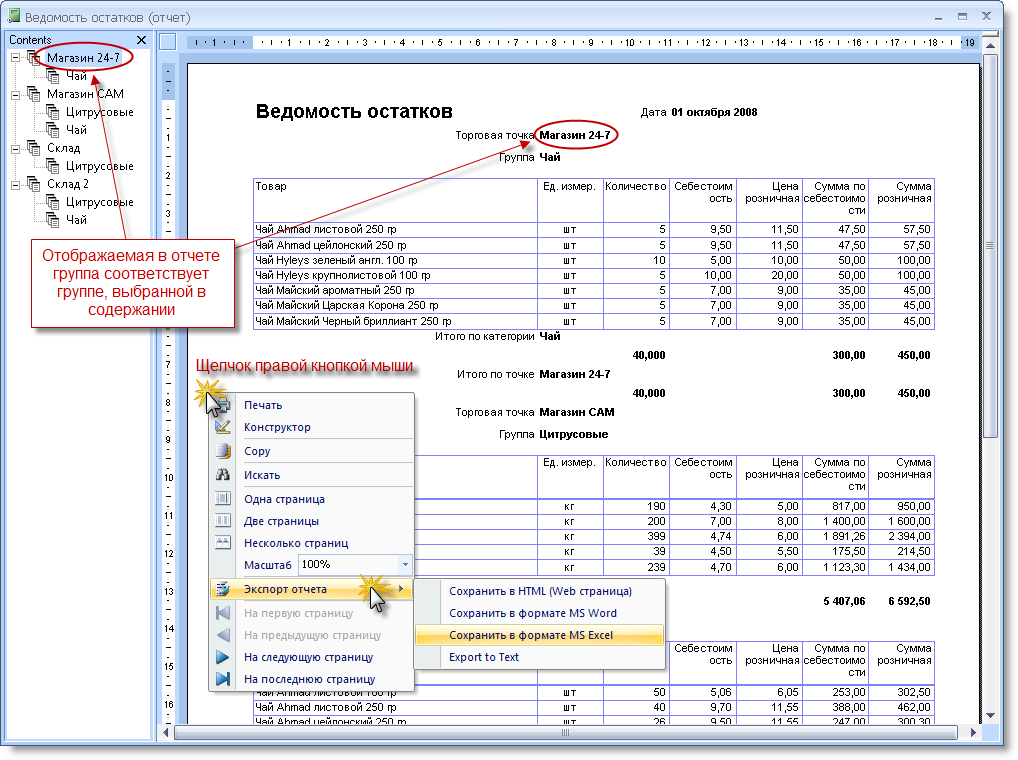This screenshot has height=760, width=1018.
Task: Collapse the Магазин 24-7 tree node
Action: click(16, 58)
